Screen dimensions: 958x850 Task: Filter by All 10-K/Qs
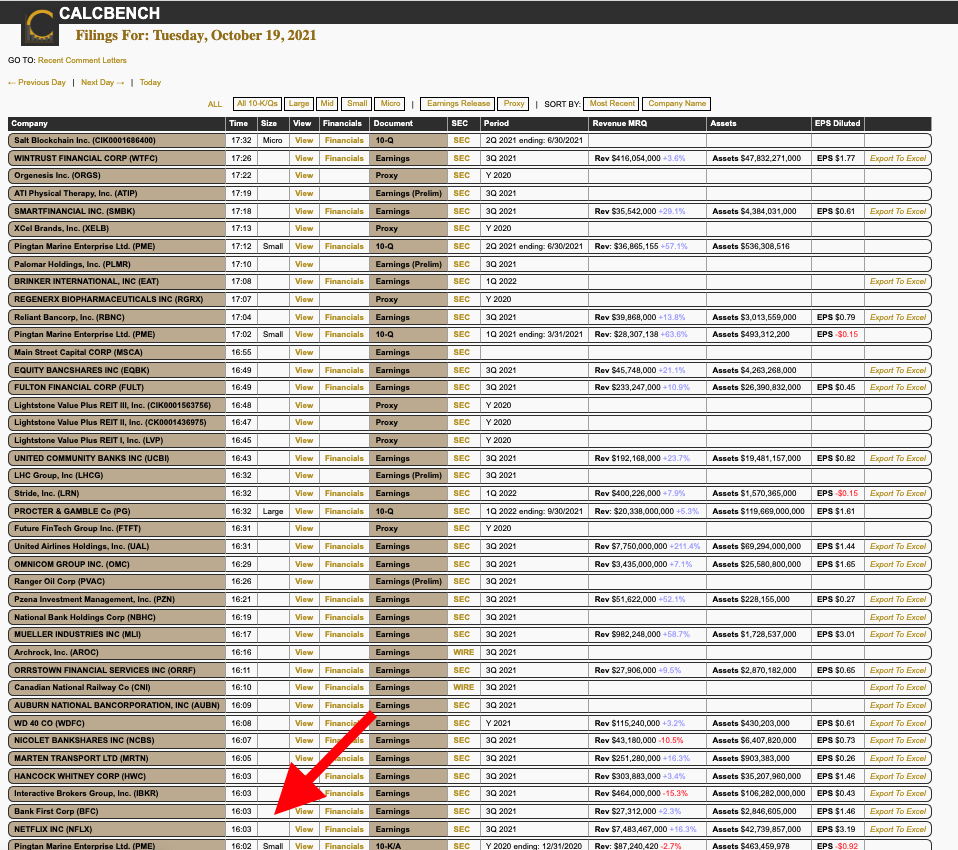tap(257, 104)
